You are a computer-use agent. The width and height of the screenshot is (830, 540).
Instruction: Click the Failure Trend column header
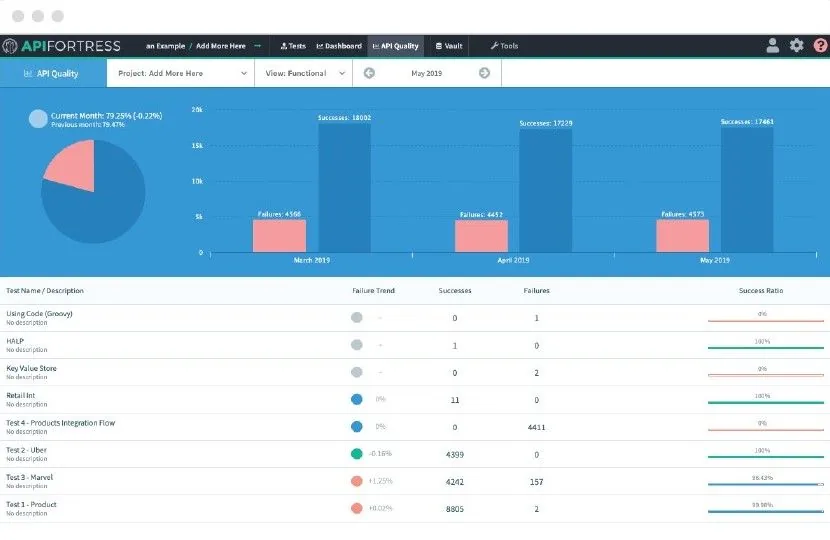tap(373, 291)
